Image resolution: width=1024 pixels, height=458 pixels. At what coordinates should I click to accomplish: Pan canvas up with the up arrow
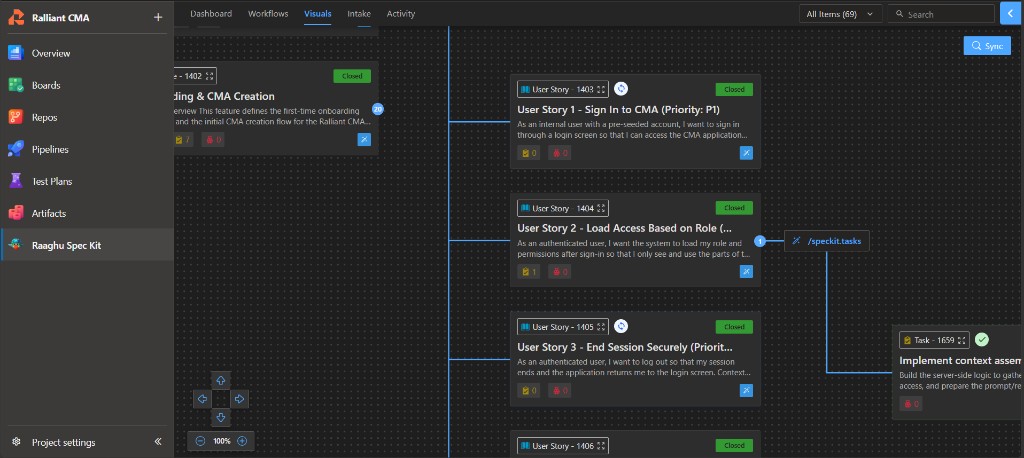point(221,380)
